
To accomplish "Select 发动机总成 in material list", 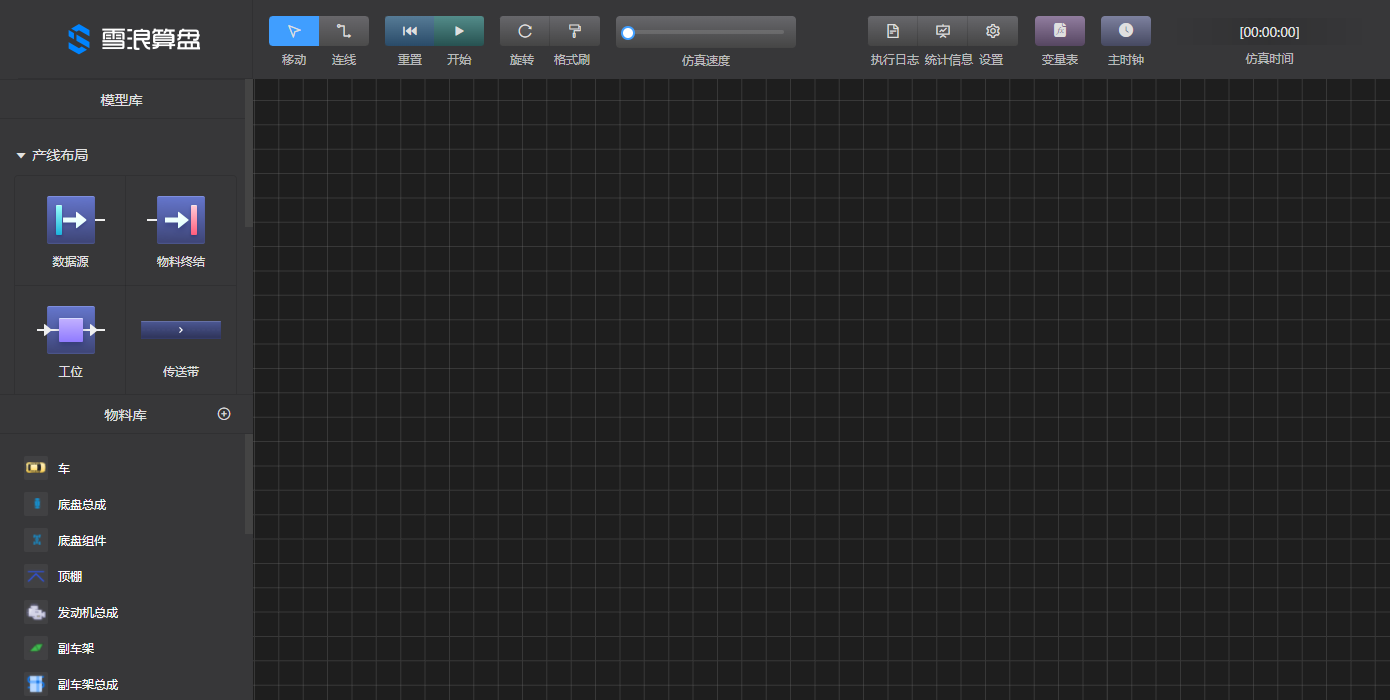I will point(88,613).
